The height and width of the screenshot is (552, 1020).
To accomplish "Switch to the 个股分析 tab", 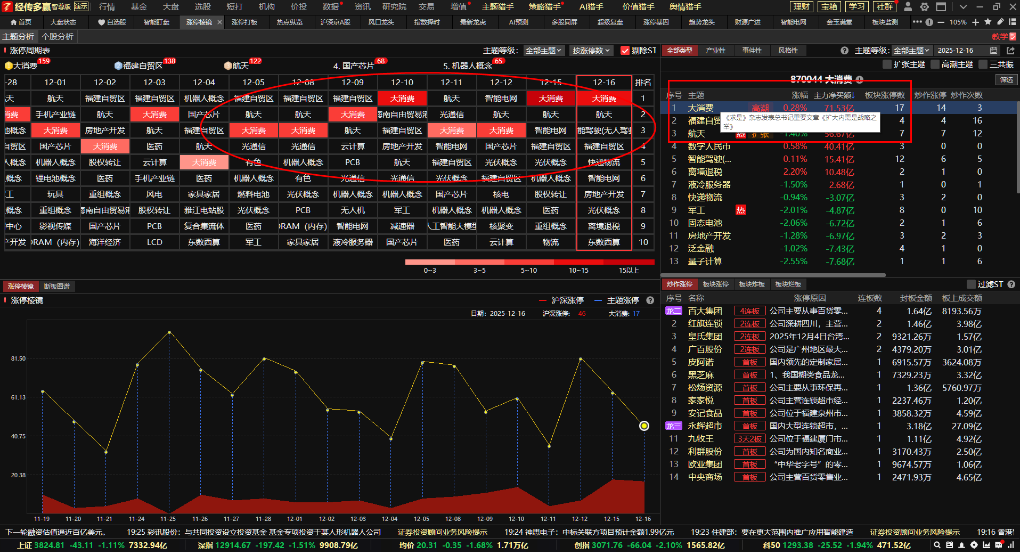I will point(56,36).
